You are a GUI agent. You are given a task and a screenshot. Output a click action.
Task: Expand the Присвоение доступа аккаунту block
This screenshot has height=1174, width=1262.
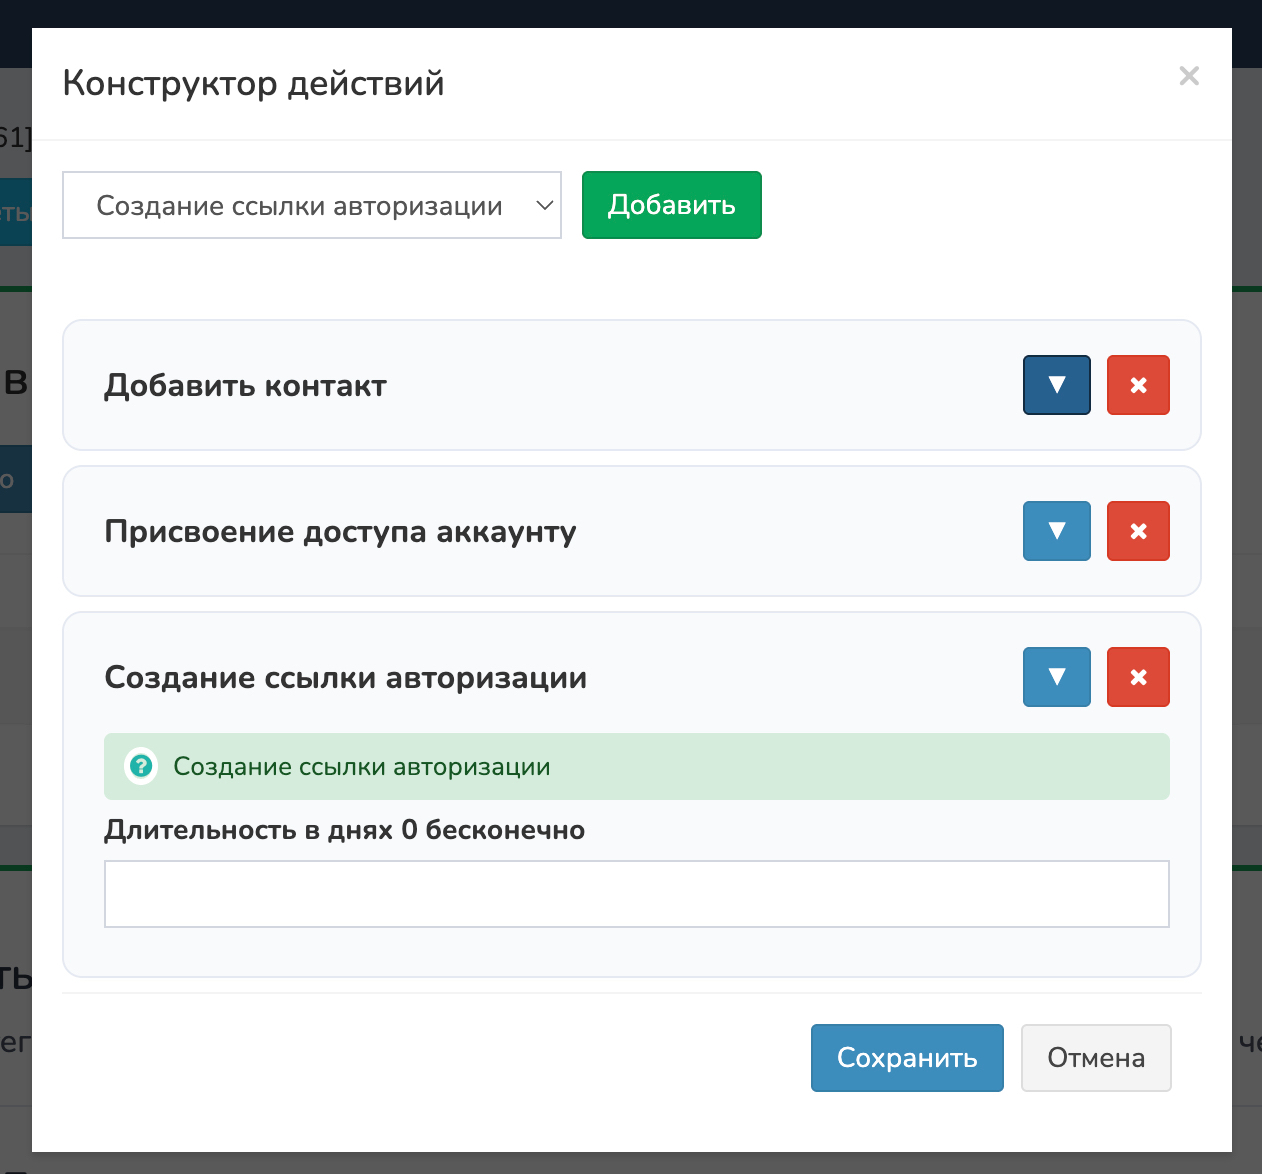click(x=1056, y=531)
